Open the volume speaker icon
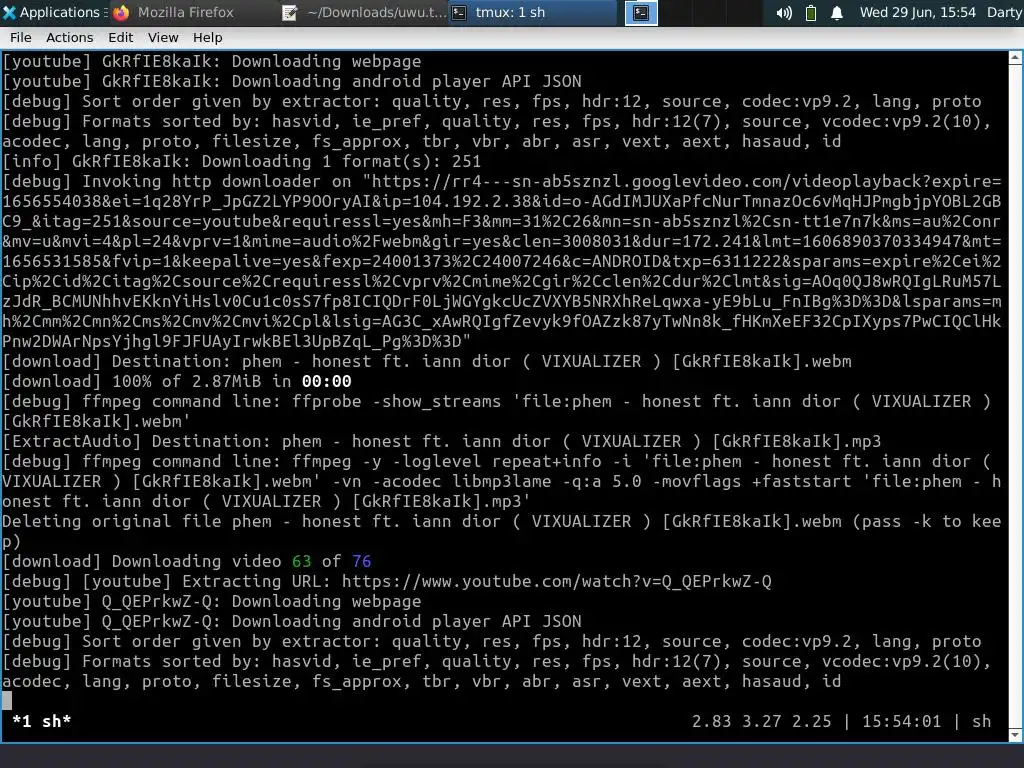This screenshot has height=768, width=1024. (x=784, y=13)
